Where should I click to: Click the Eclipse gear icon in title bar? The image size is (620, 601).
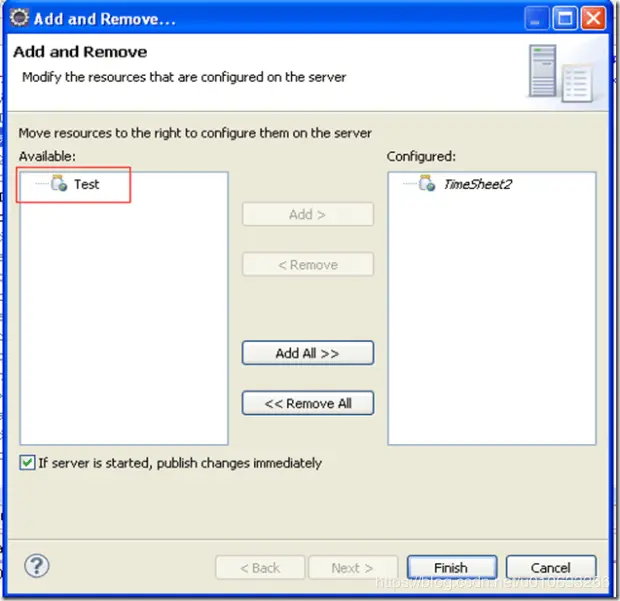coord(19,18)
